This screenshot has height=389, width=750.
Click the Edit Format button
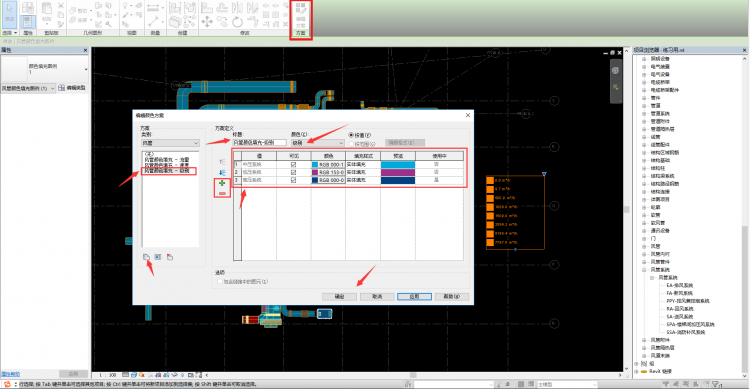pos(405,143)
